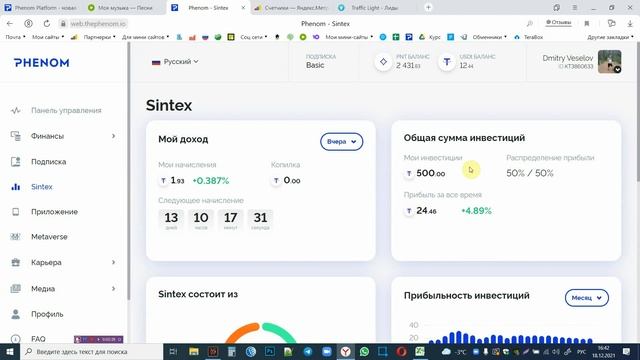
Task: Open the Профиль page
Action: [47, 314]
